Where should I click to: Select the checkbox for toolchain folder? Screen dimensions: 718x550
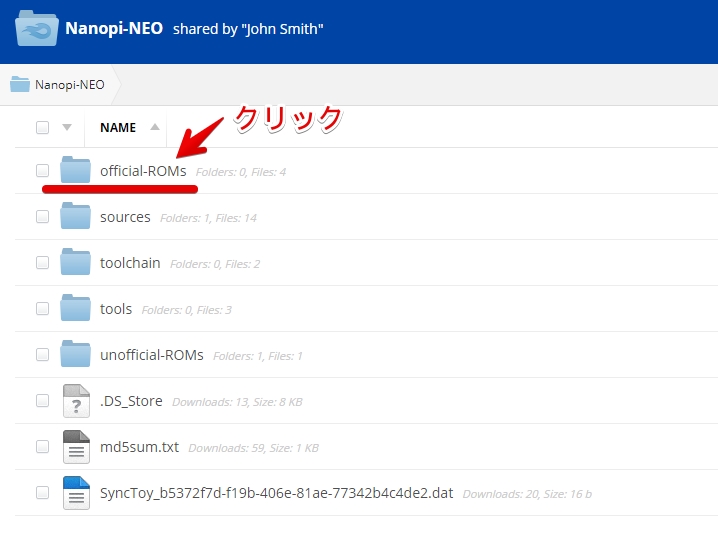point(43,262)
